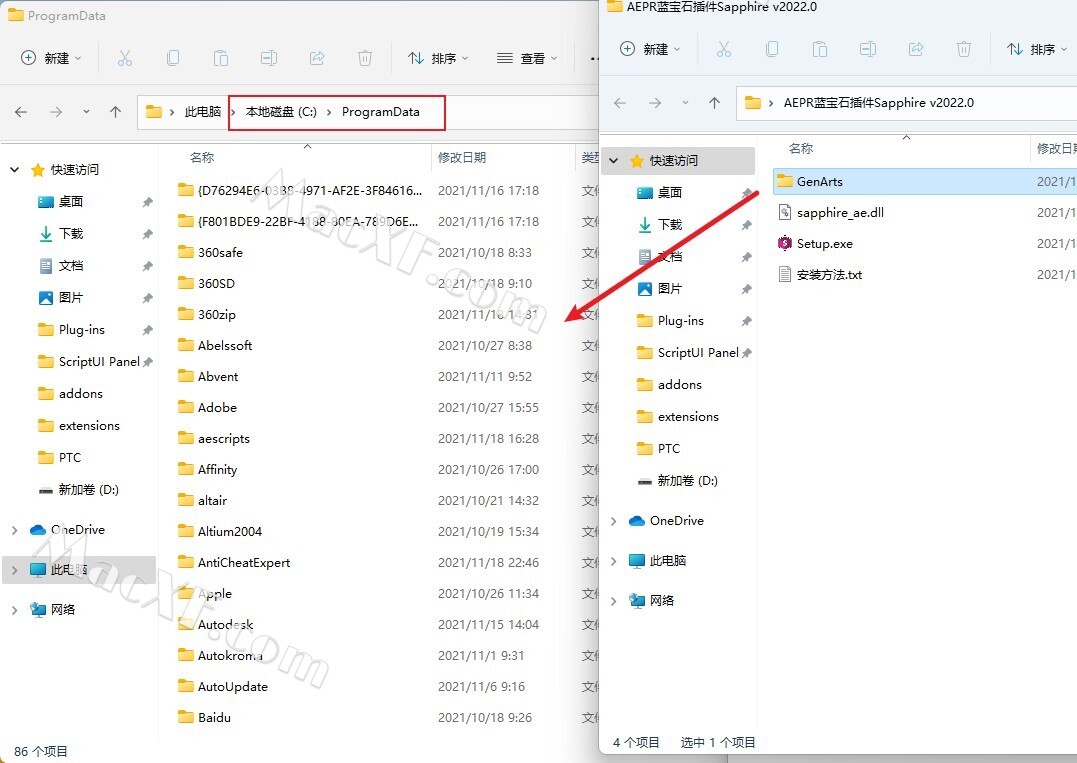Collapse 快速访问 in Sapphire sidebar

pyautogui.click(x=613, y=160)
